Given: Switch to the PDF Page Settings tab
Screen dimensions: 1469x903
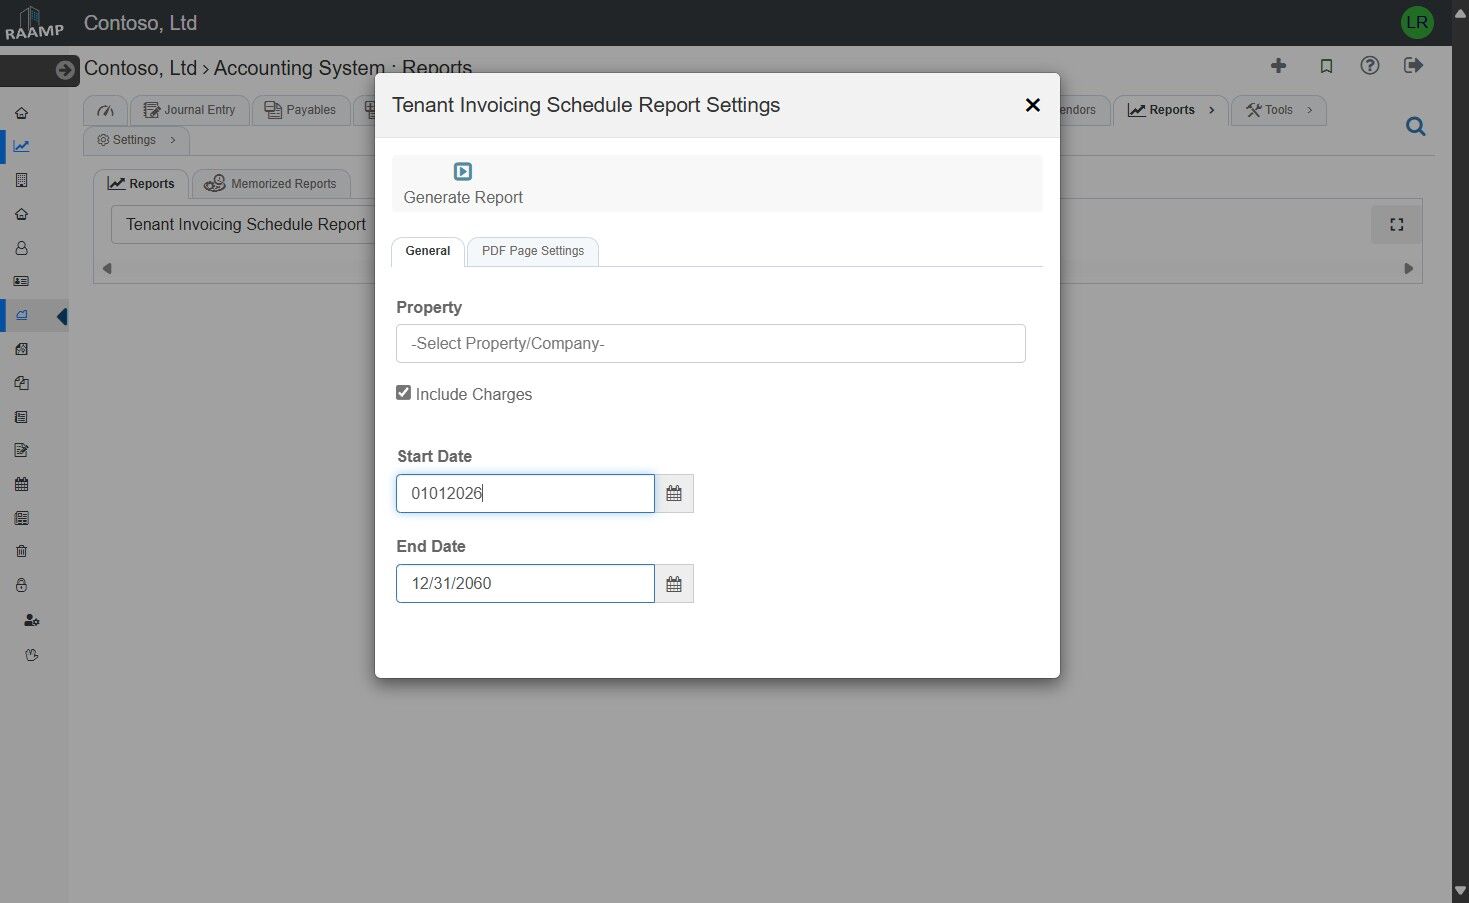Looking at the screenshot, I should [532, 251].
